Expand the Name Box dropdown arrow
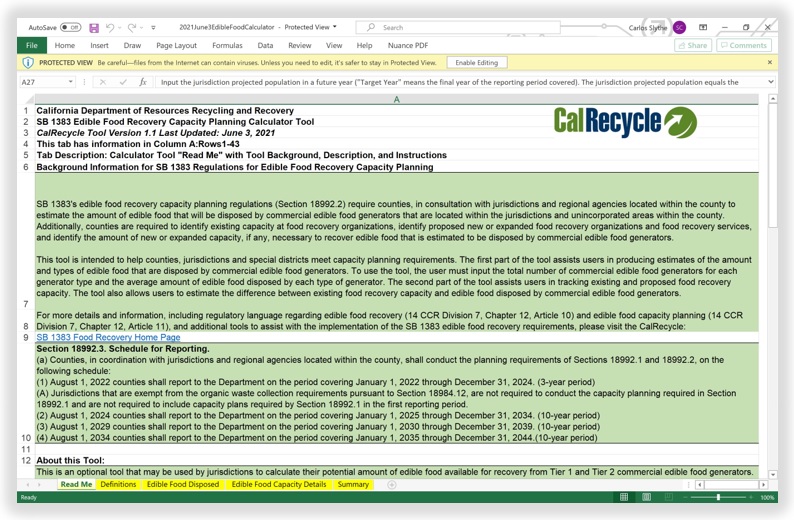794x520 pixels. [70, 82]
